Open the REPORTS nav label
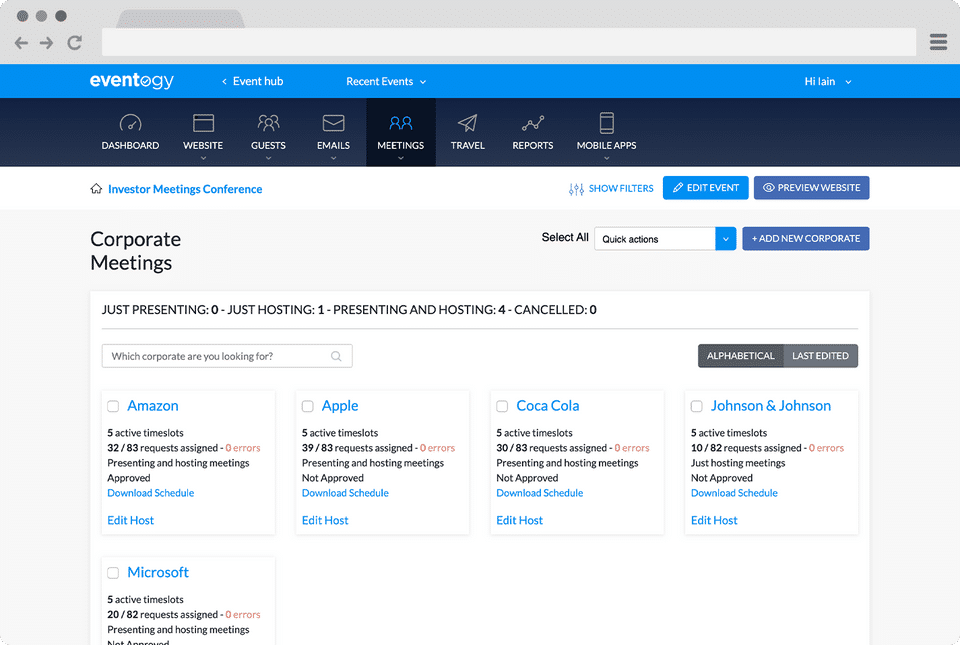This screenshot has width=960, height=645. 533,146
